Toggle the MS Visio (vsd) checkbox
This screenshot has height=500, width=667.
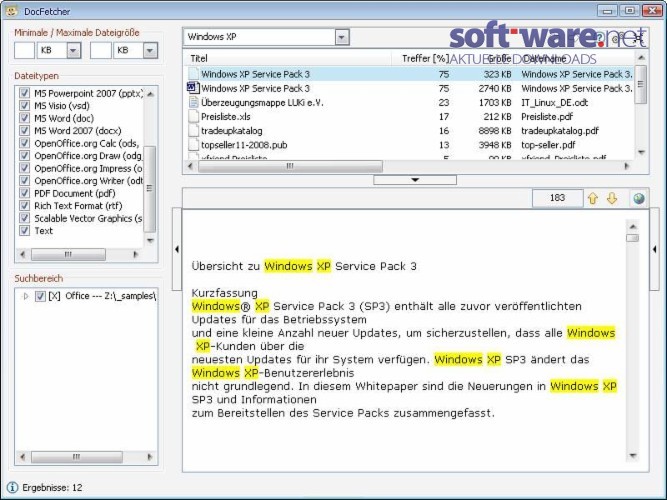pyautogui.click(x=24, y=105)
